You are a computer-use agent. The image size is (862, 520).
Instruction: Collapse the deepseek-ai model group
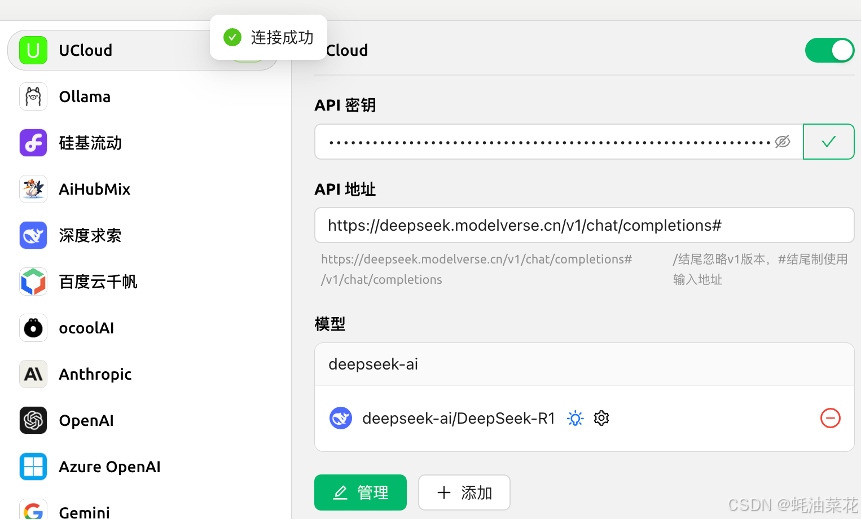coord(584,364)
